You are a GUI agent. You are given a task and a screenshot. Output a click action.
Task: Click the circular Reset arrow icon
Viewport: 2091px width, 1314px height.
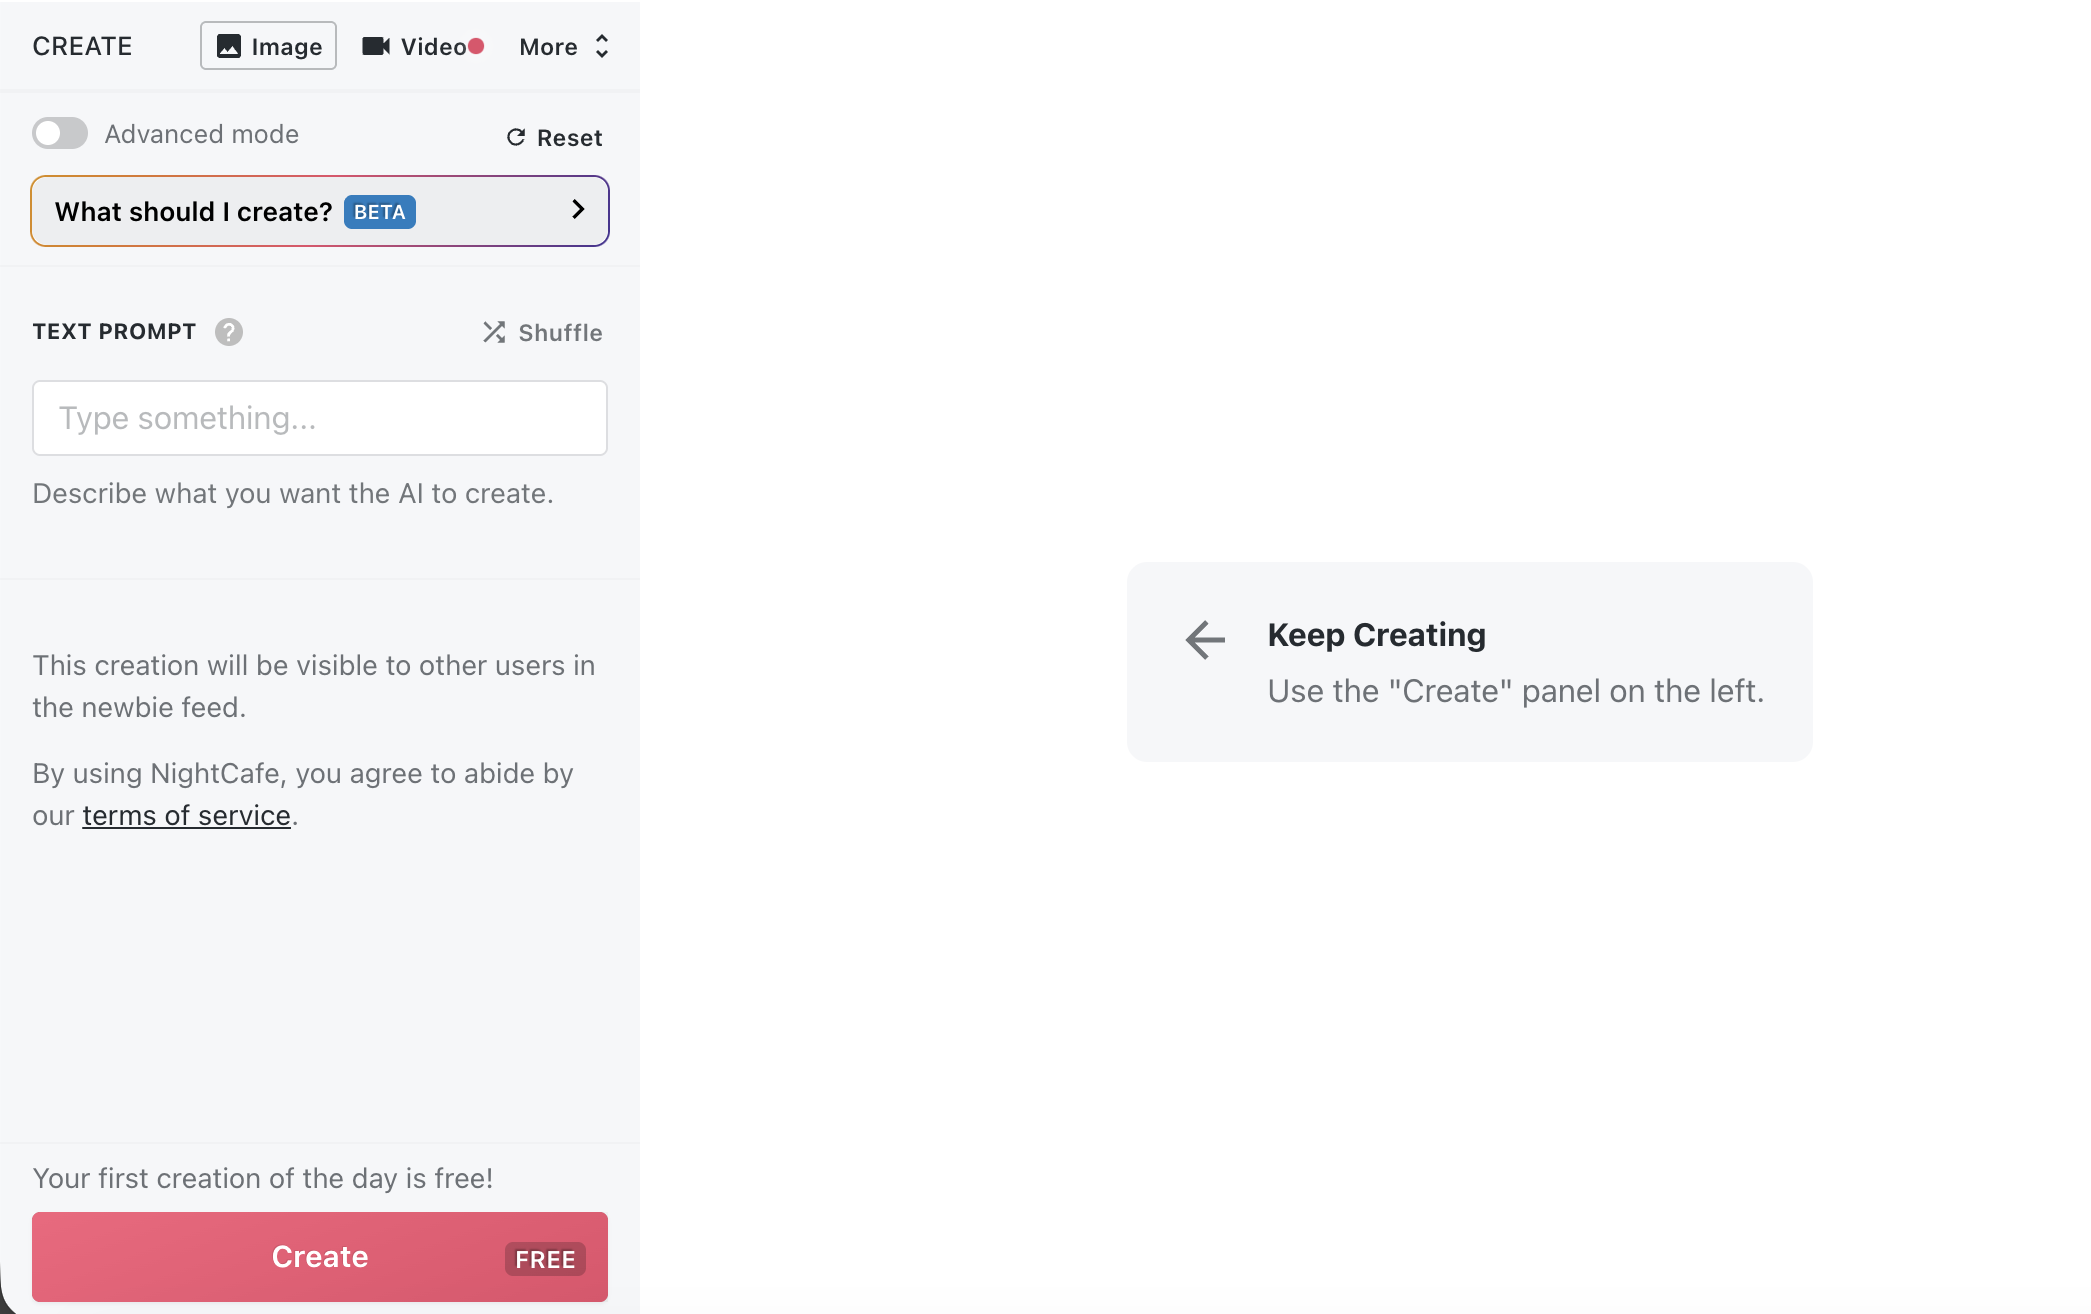[516, 137]
